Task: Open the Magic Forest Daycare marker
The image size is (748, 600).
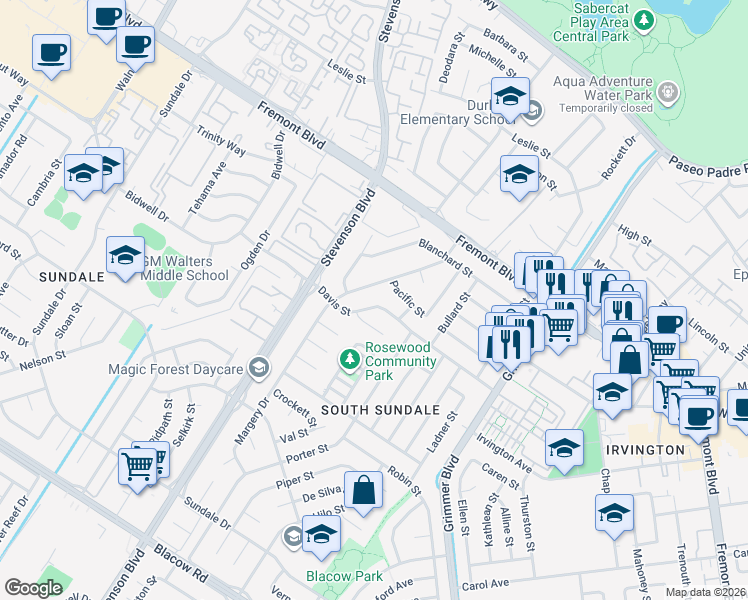Action: click(259, 369)
